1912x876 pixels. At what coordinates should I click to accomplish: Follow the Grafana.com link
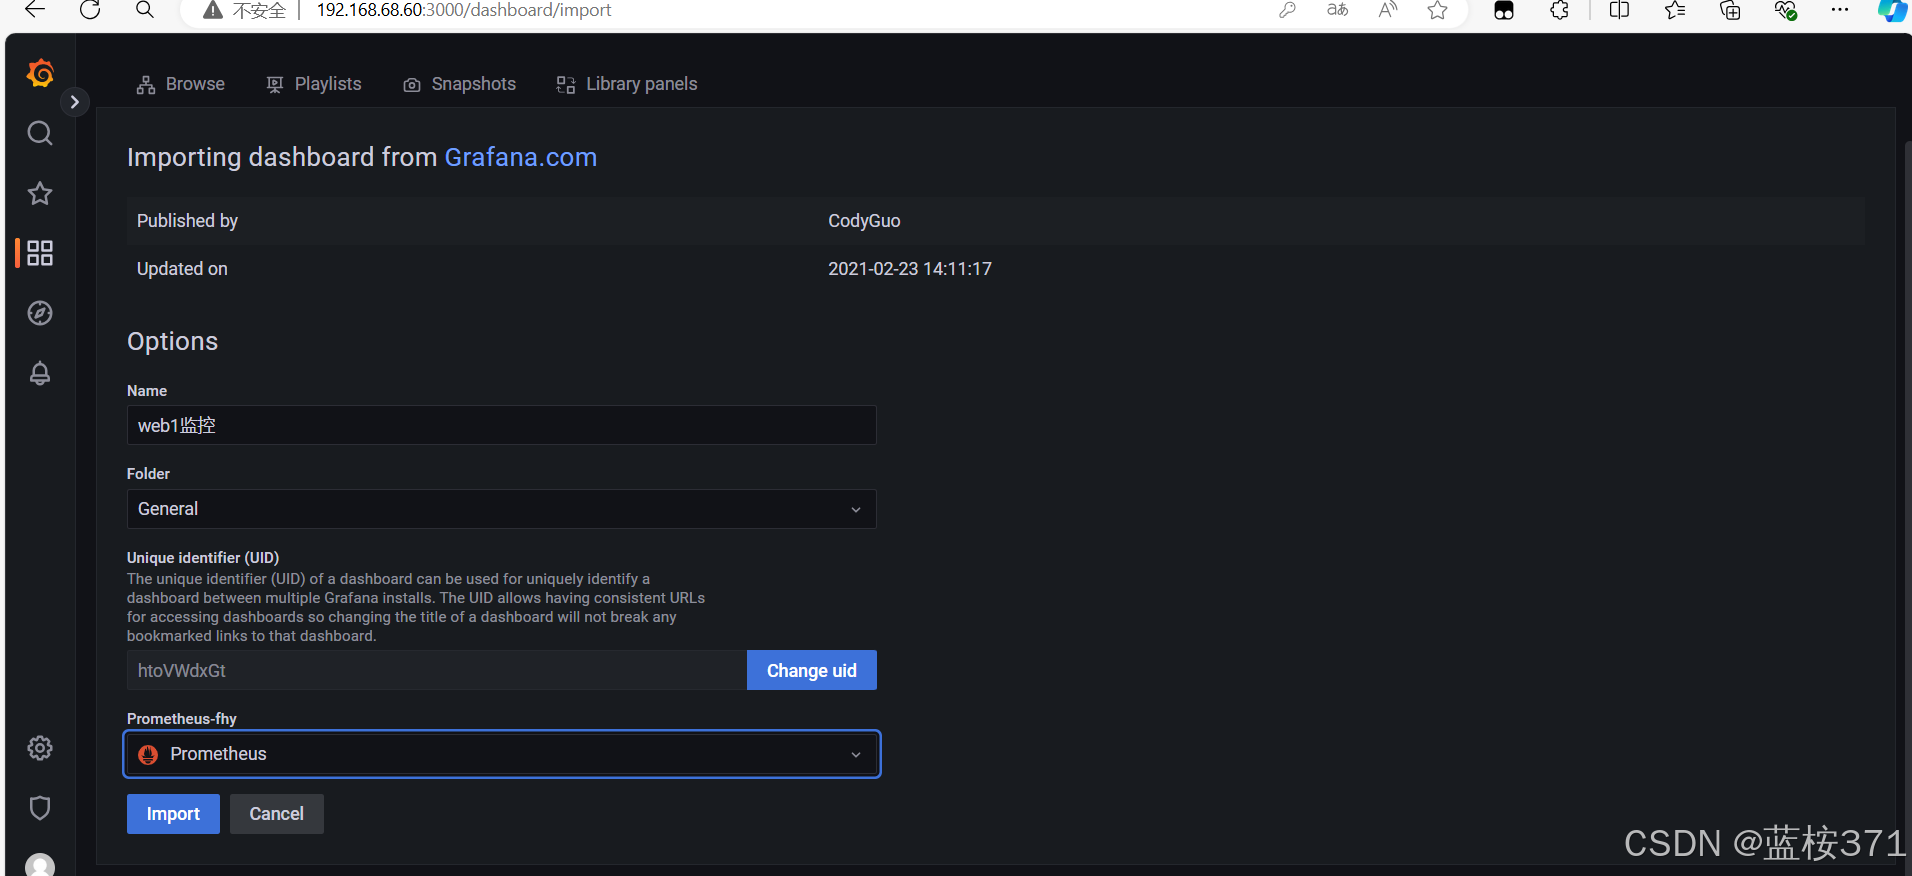pos(520,157)
